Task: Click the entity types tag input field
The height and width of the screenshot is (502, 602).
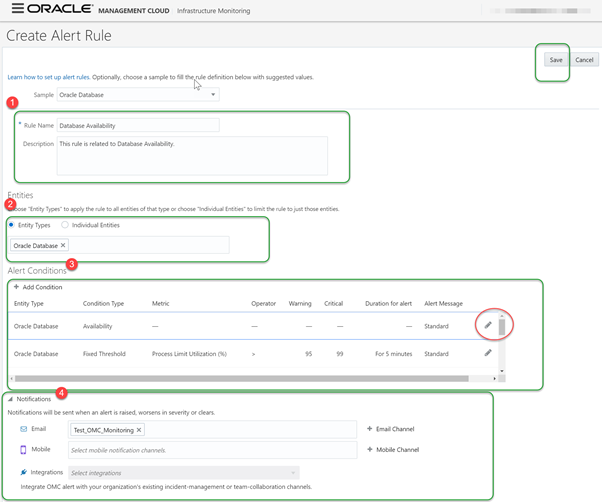Action: [x=119, y=245]
